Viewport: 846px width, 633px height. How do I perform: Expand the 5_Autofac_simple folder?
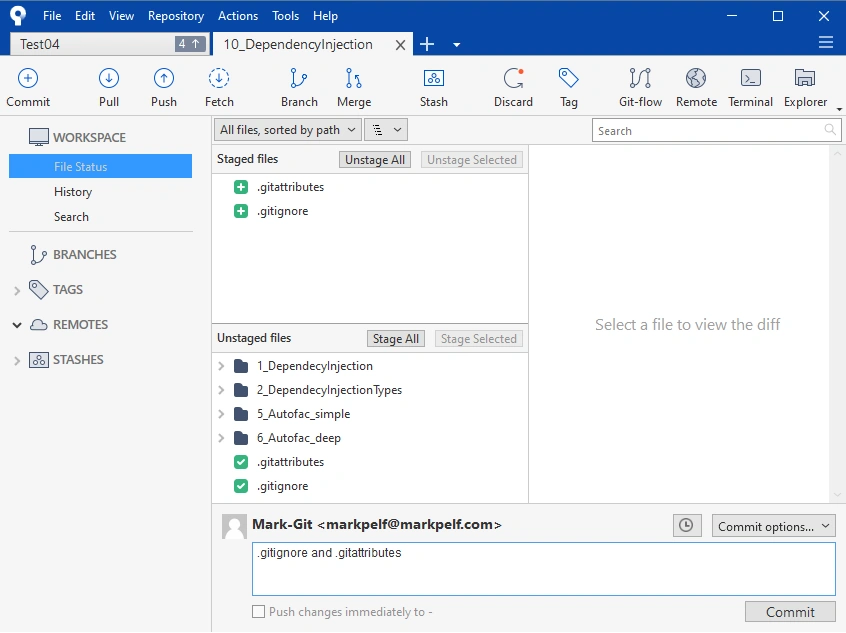click(x=221, y=414)
